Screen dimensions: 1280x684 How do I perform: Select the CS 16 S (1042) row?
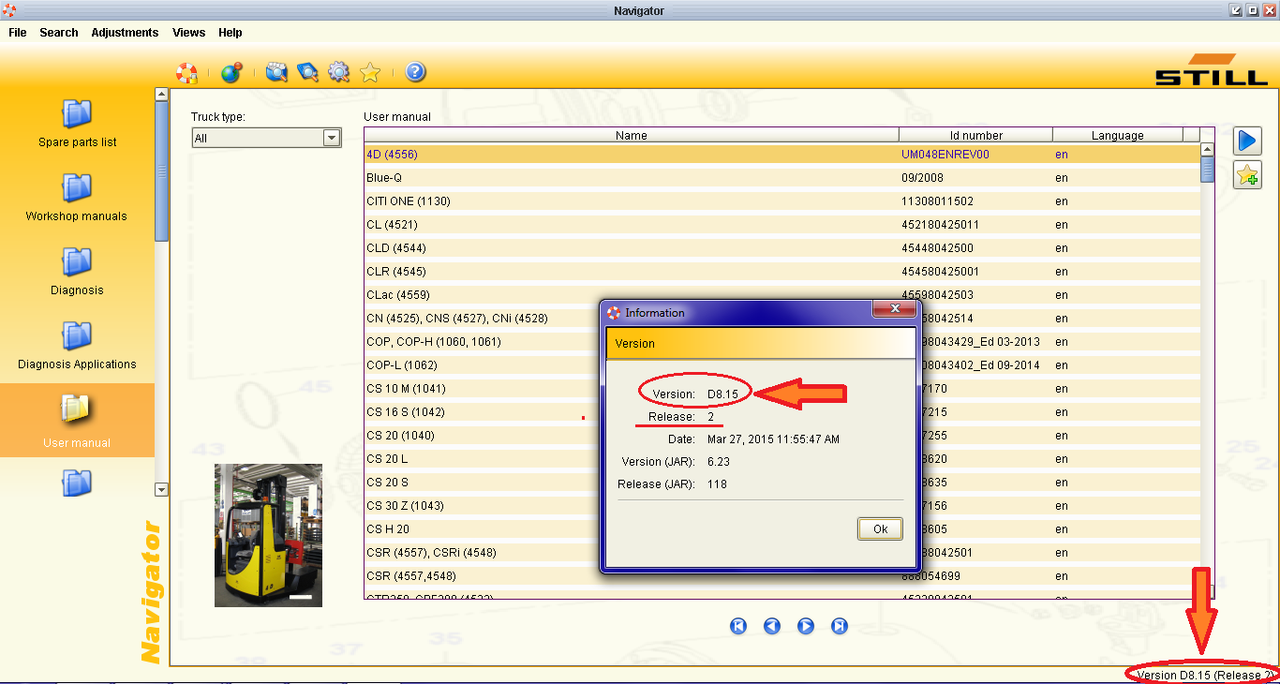click(x=782, y=412)
